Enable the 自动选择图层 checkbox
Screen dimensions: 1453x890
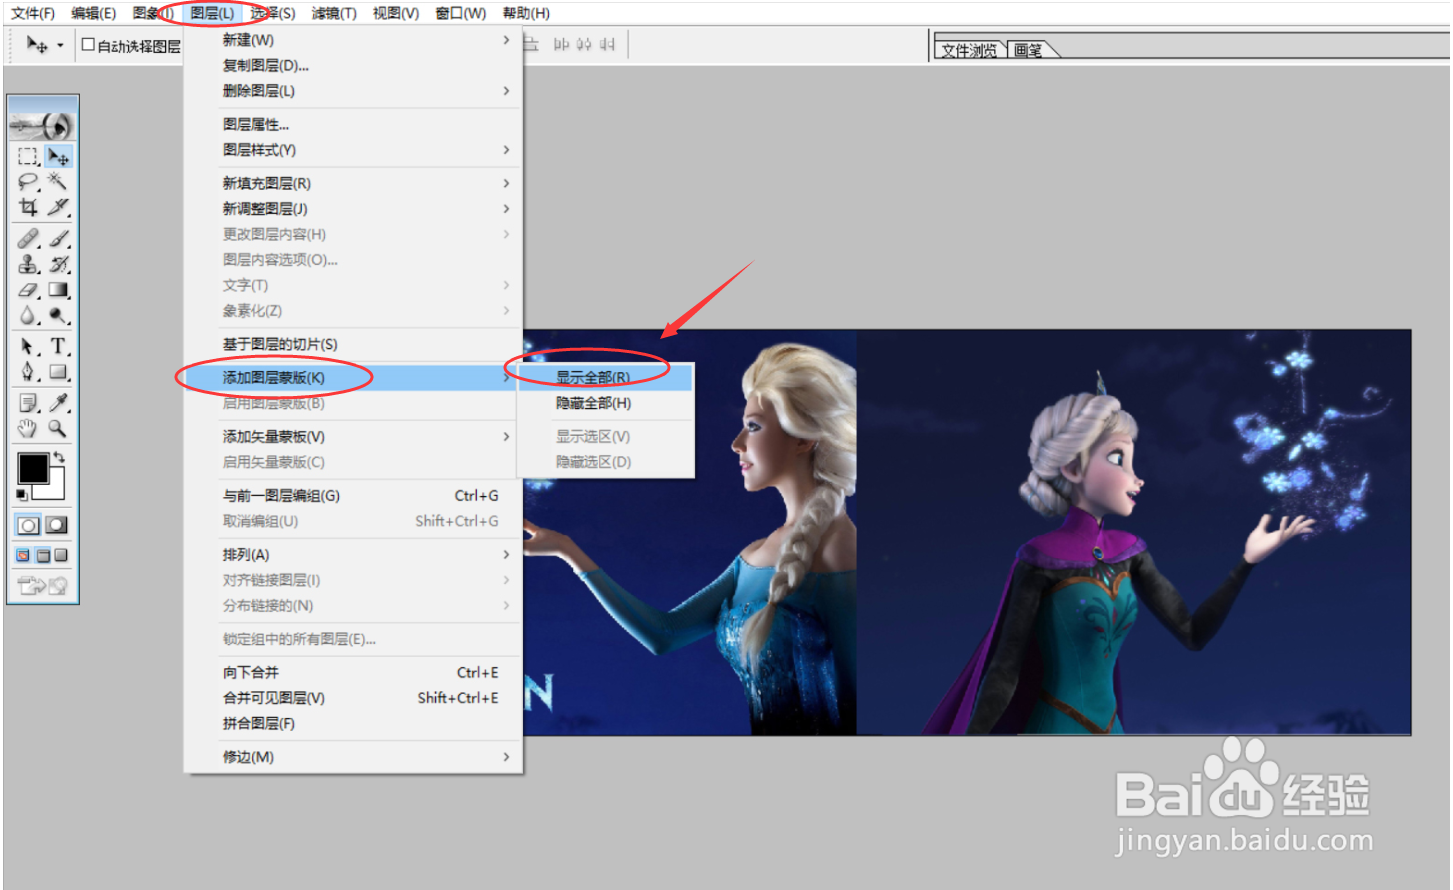point(88,45)
